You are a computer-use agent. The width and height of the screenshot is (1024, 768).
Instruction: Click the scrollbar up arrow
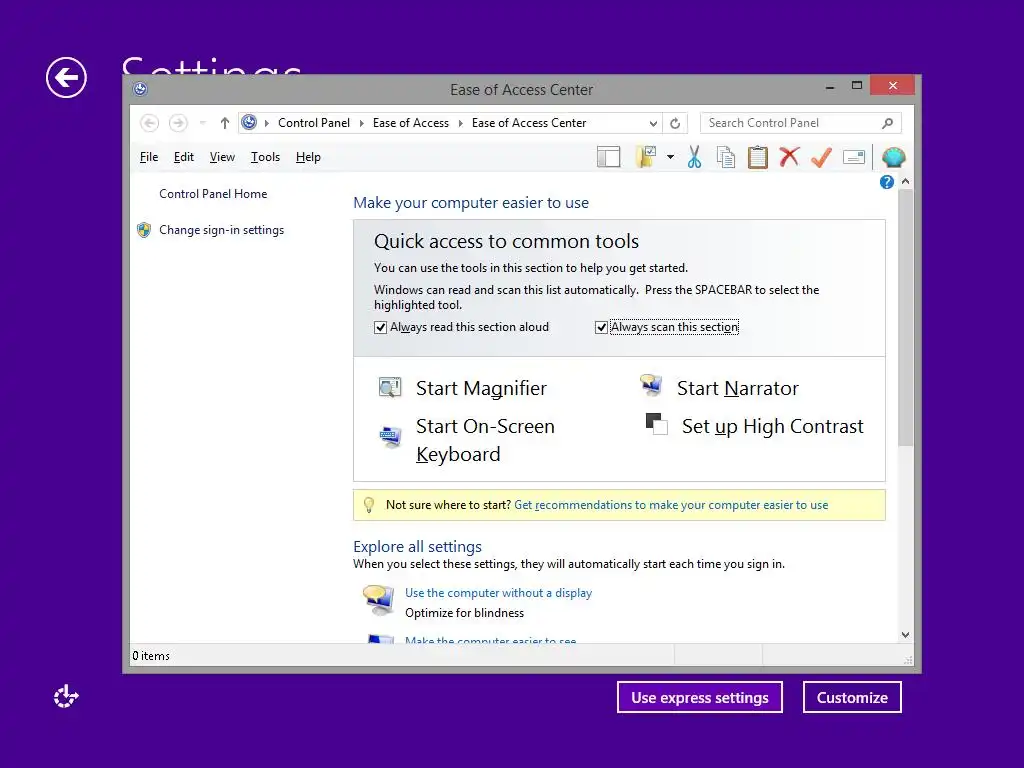[x=905, y=181]
